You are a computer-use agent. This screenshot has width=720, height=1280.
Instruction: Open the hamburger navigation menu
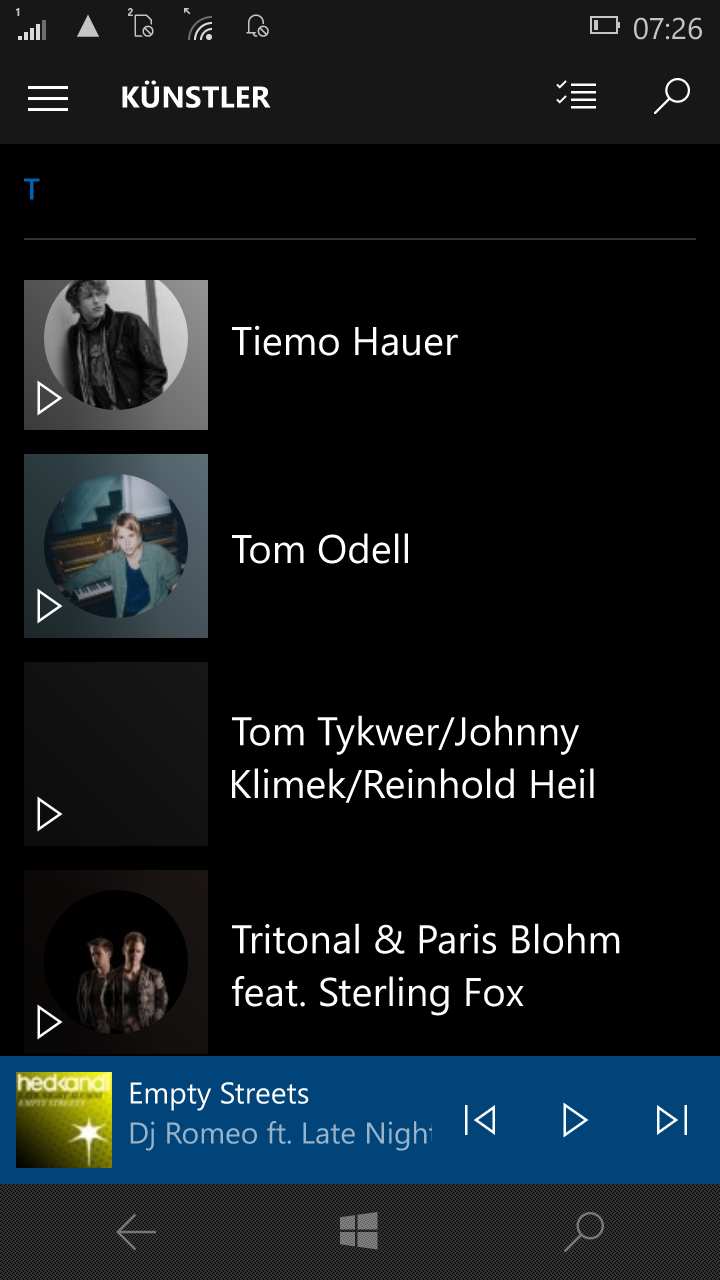tap(48, 98)
